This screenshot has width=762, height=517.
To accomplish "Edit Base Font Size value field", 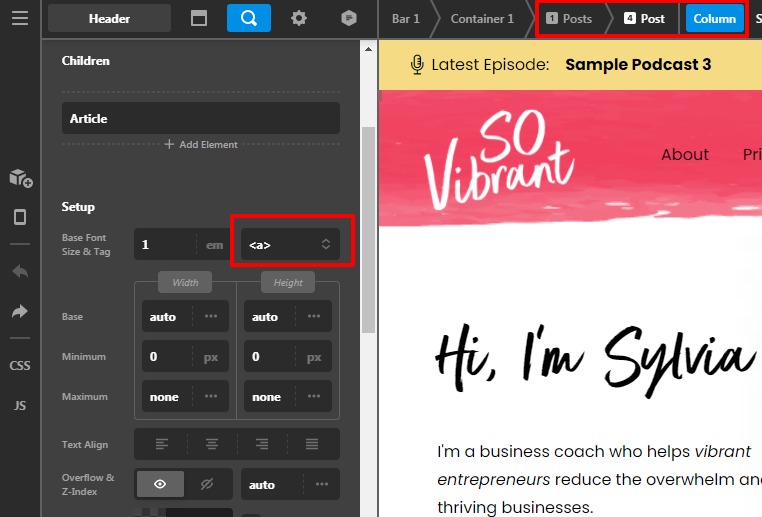I will 165,244.
